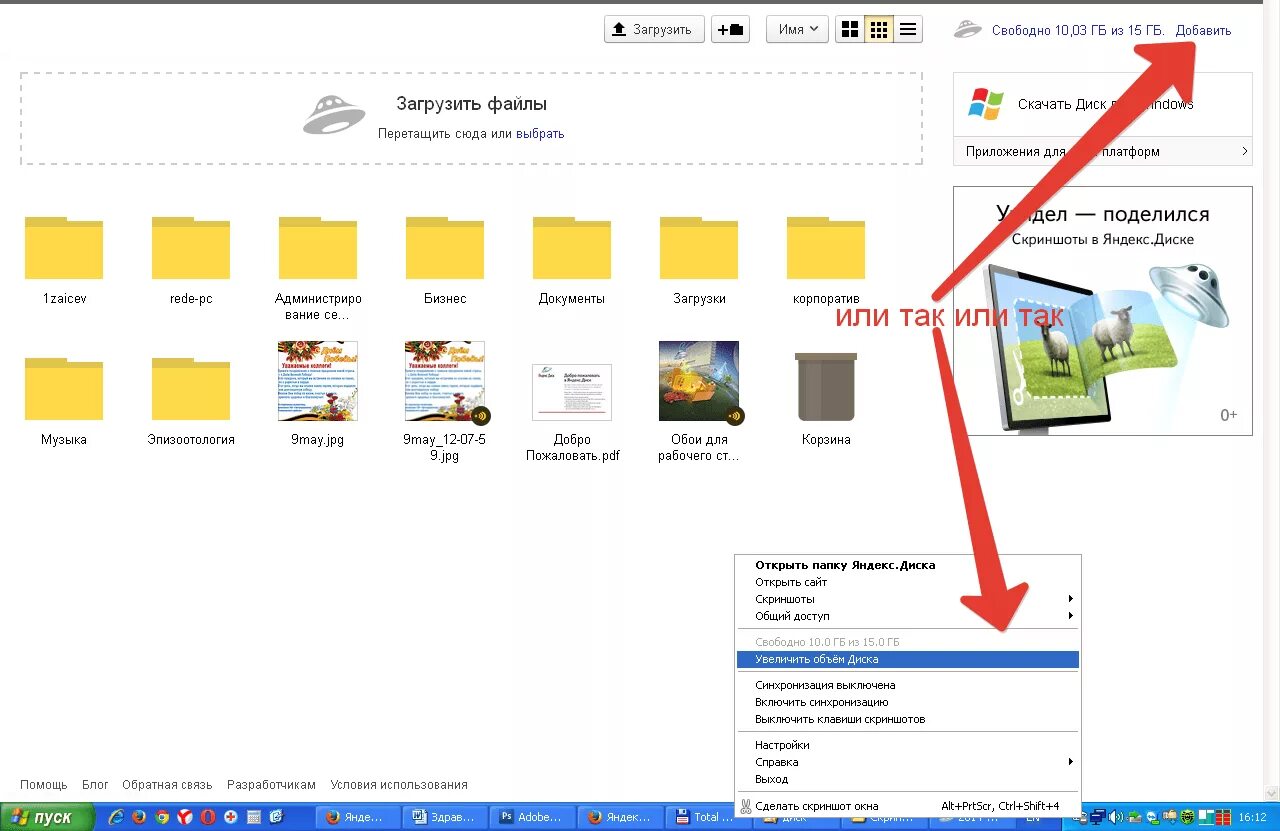The image size is (1280, 831).
Task: Open the Помощь footer link
Action: (44, 785)
